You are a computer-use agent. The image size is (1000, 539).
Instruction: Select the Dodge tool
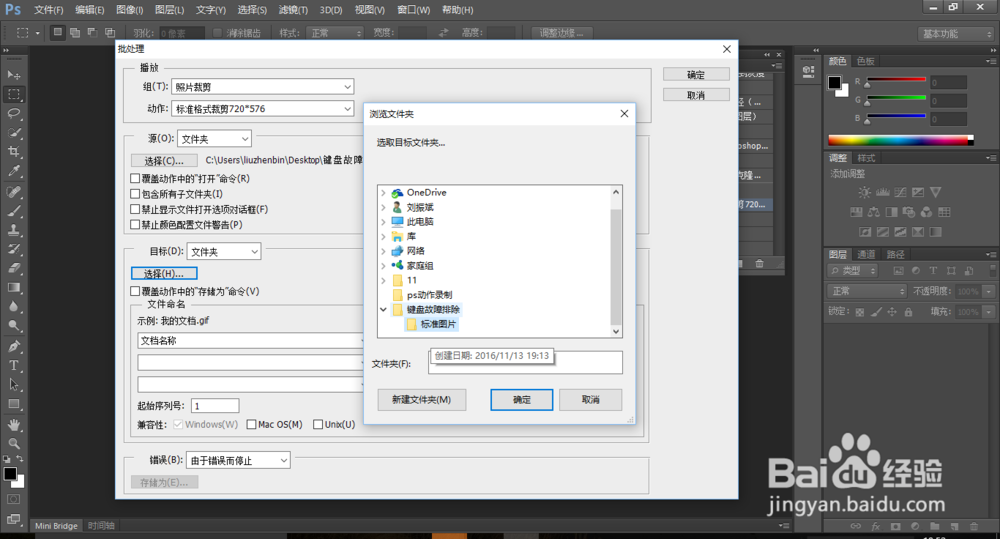click(13, 326)
